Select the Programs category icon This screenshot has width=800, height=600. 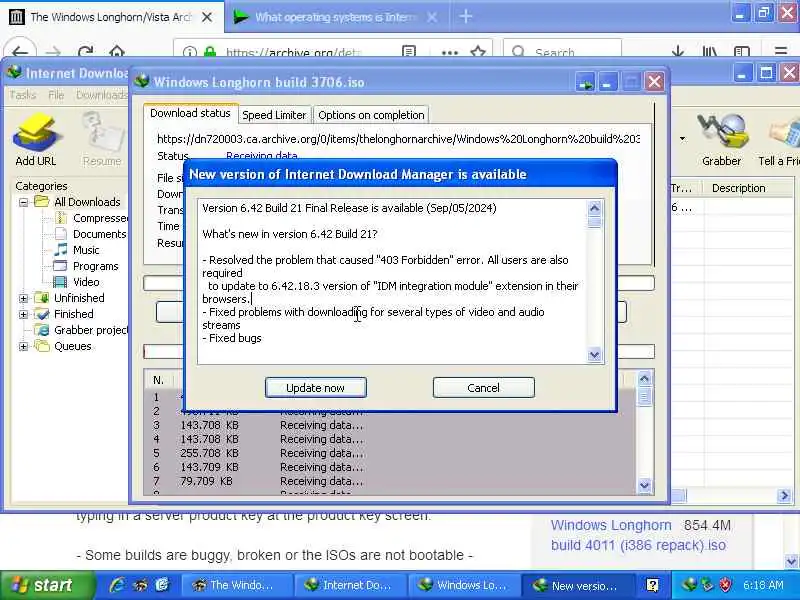61,266
